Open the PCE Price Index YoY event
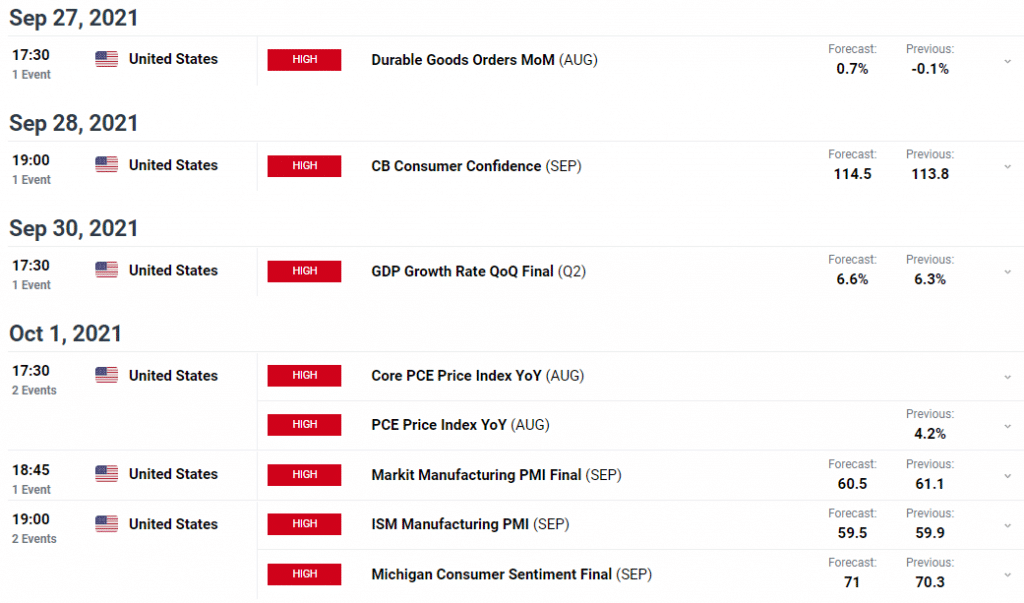The image size is (1024, 603). (x=460, y=425)
